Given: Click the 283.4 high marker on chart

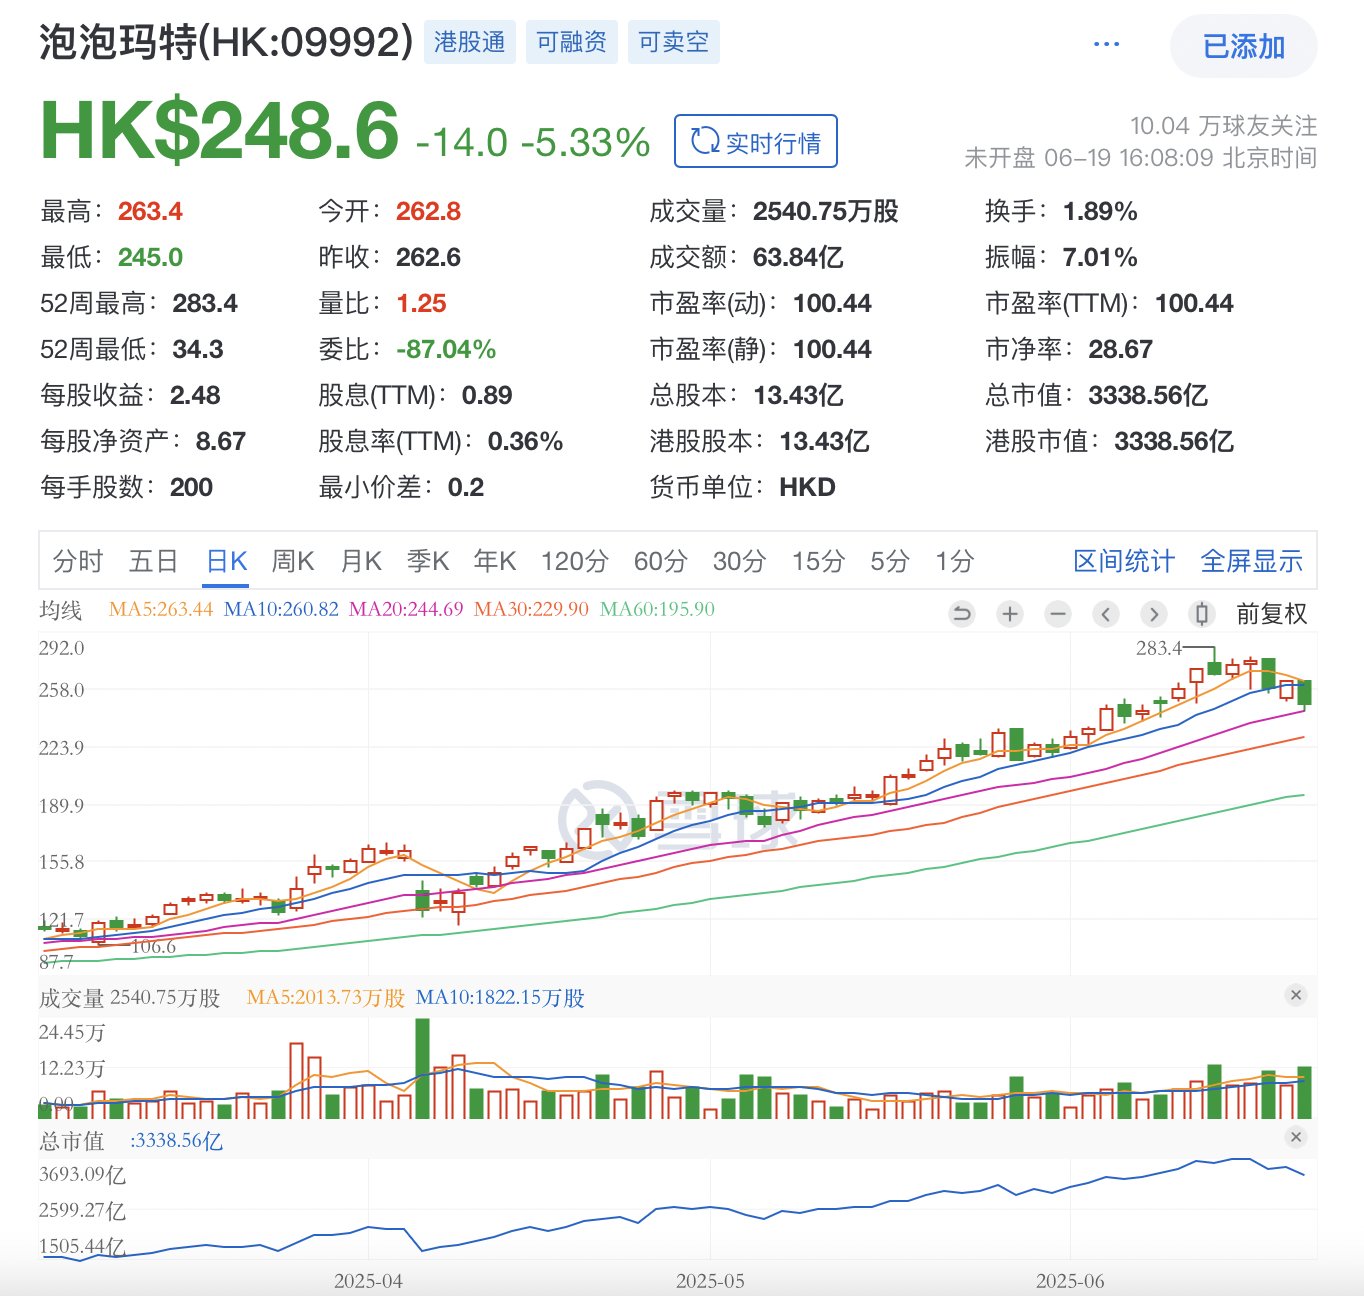Looking at the screenshot, I should coord(1159,648).
